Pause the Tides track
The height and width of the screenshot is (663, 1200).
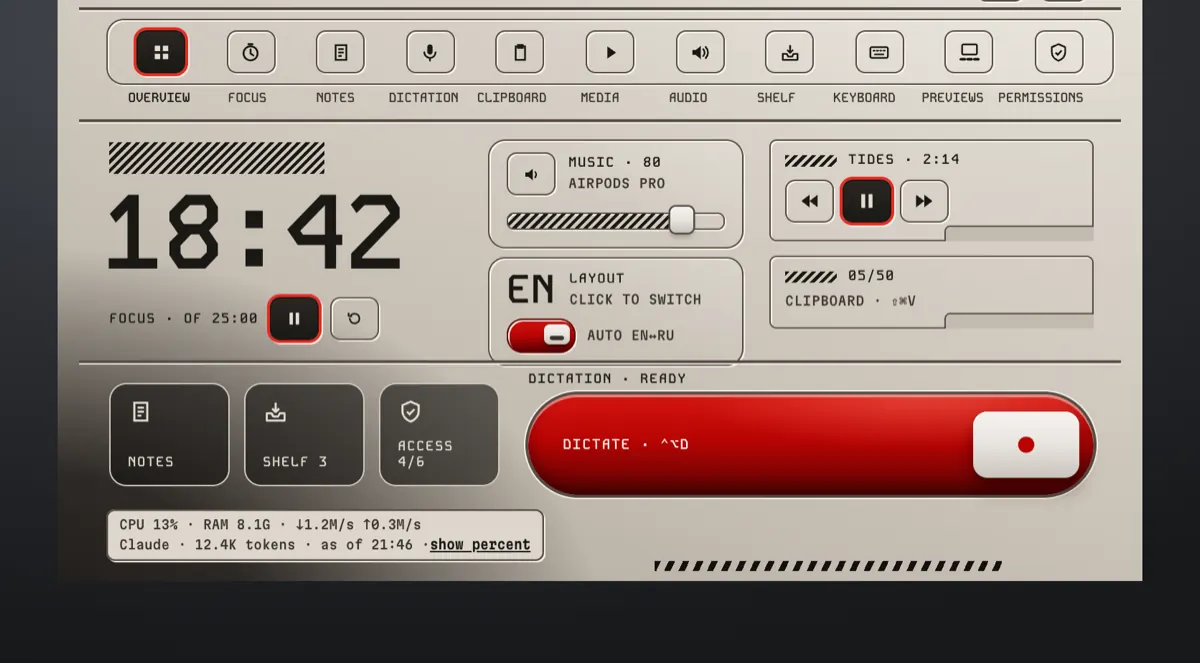[867, 201]
